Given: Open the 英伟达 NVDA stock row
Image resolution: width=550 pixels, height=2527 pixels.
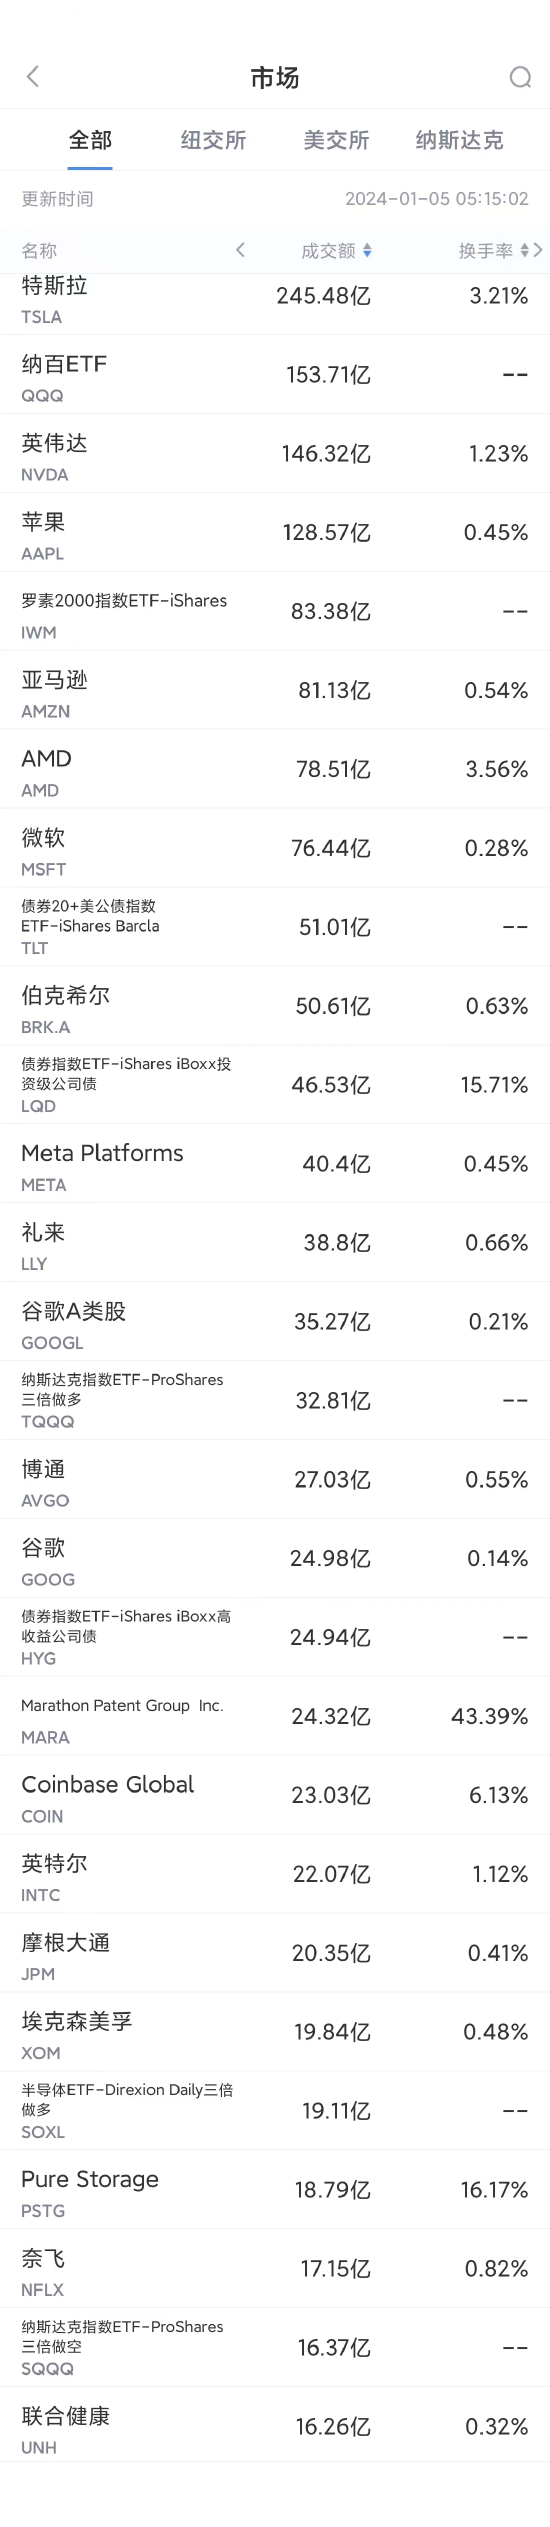Looking at the screenshot, I should click(x=275, y=453).
